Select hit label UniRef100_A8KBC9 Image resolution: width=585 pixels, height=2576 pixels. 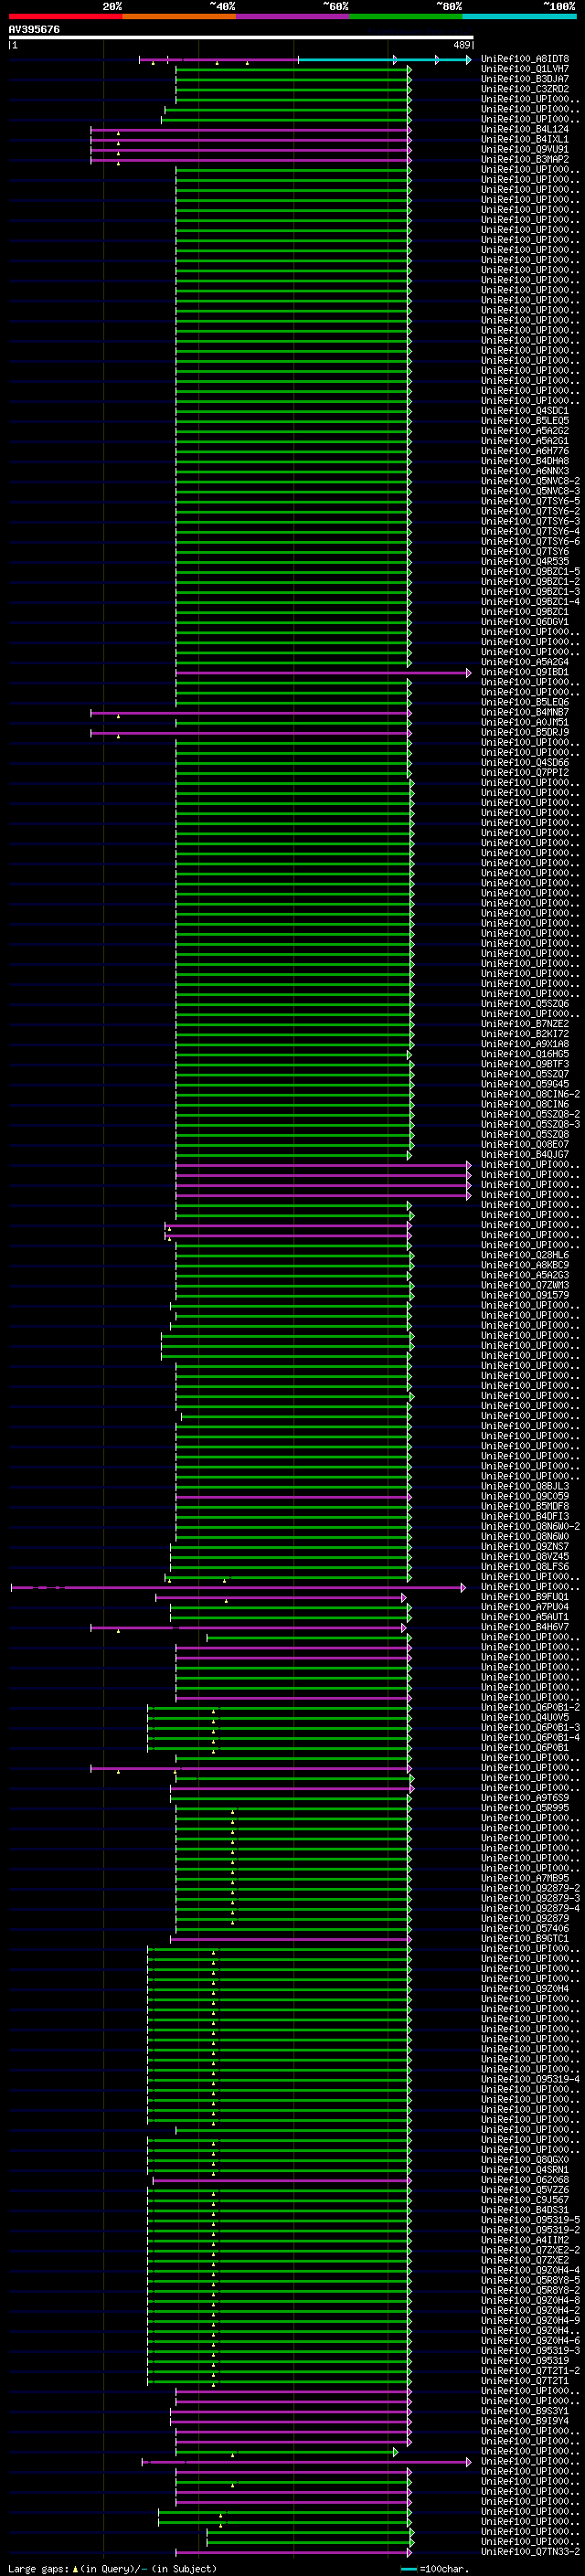[x=525, y=1265]
